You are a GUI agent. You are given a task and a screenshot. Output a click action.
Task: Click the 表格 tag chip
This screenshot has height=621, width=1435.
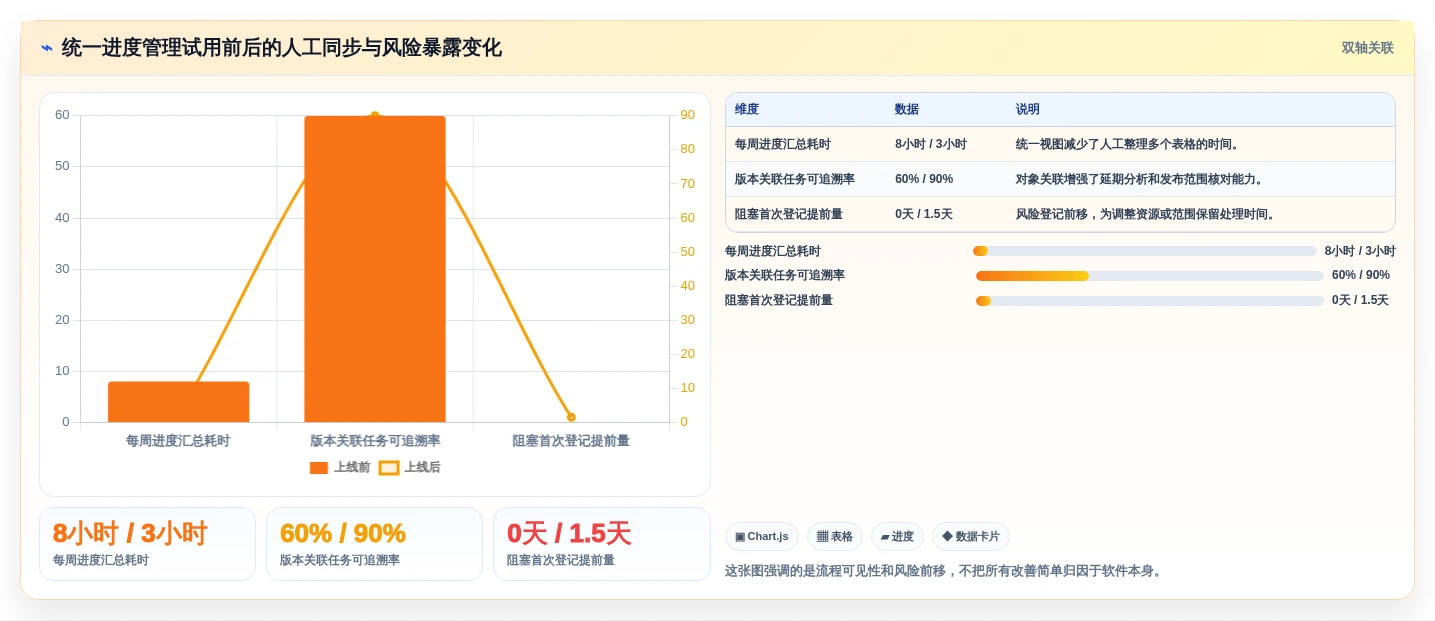point(835,537)
